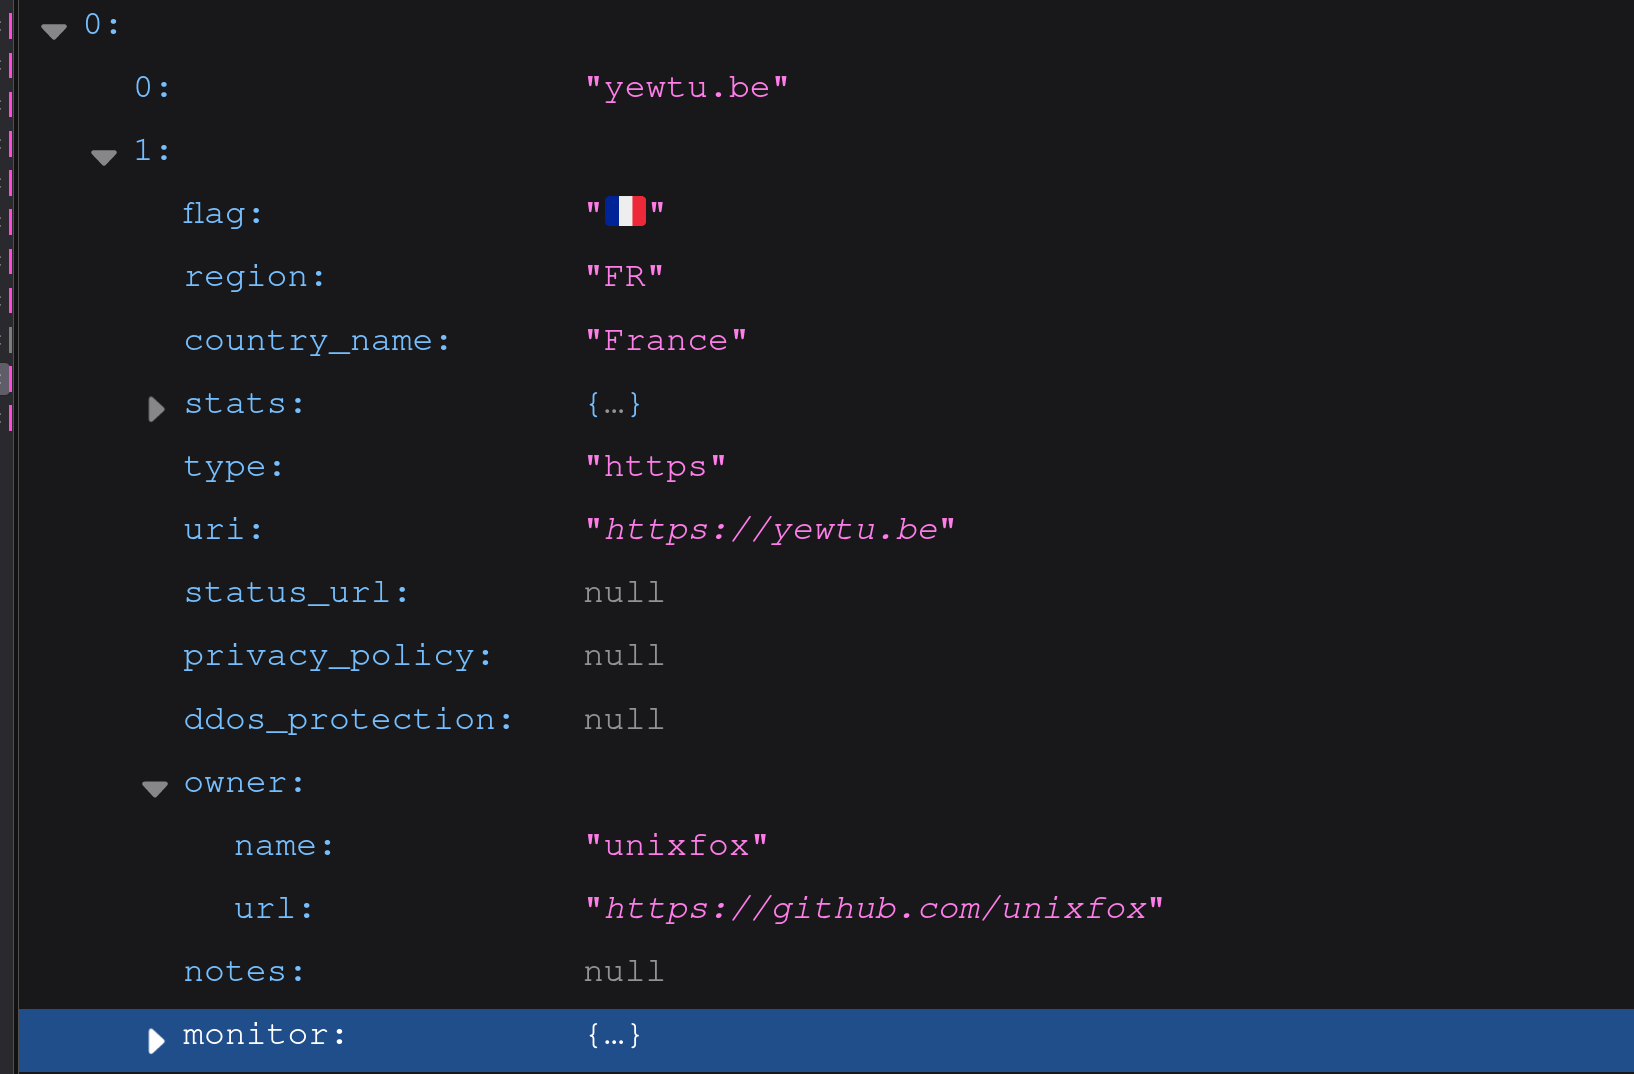The image size is (1634, 1074).
Task: Select the privacy_policy row key
Action: (338, 656)
